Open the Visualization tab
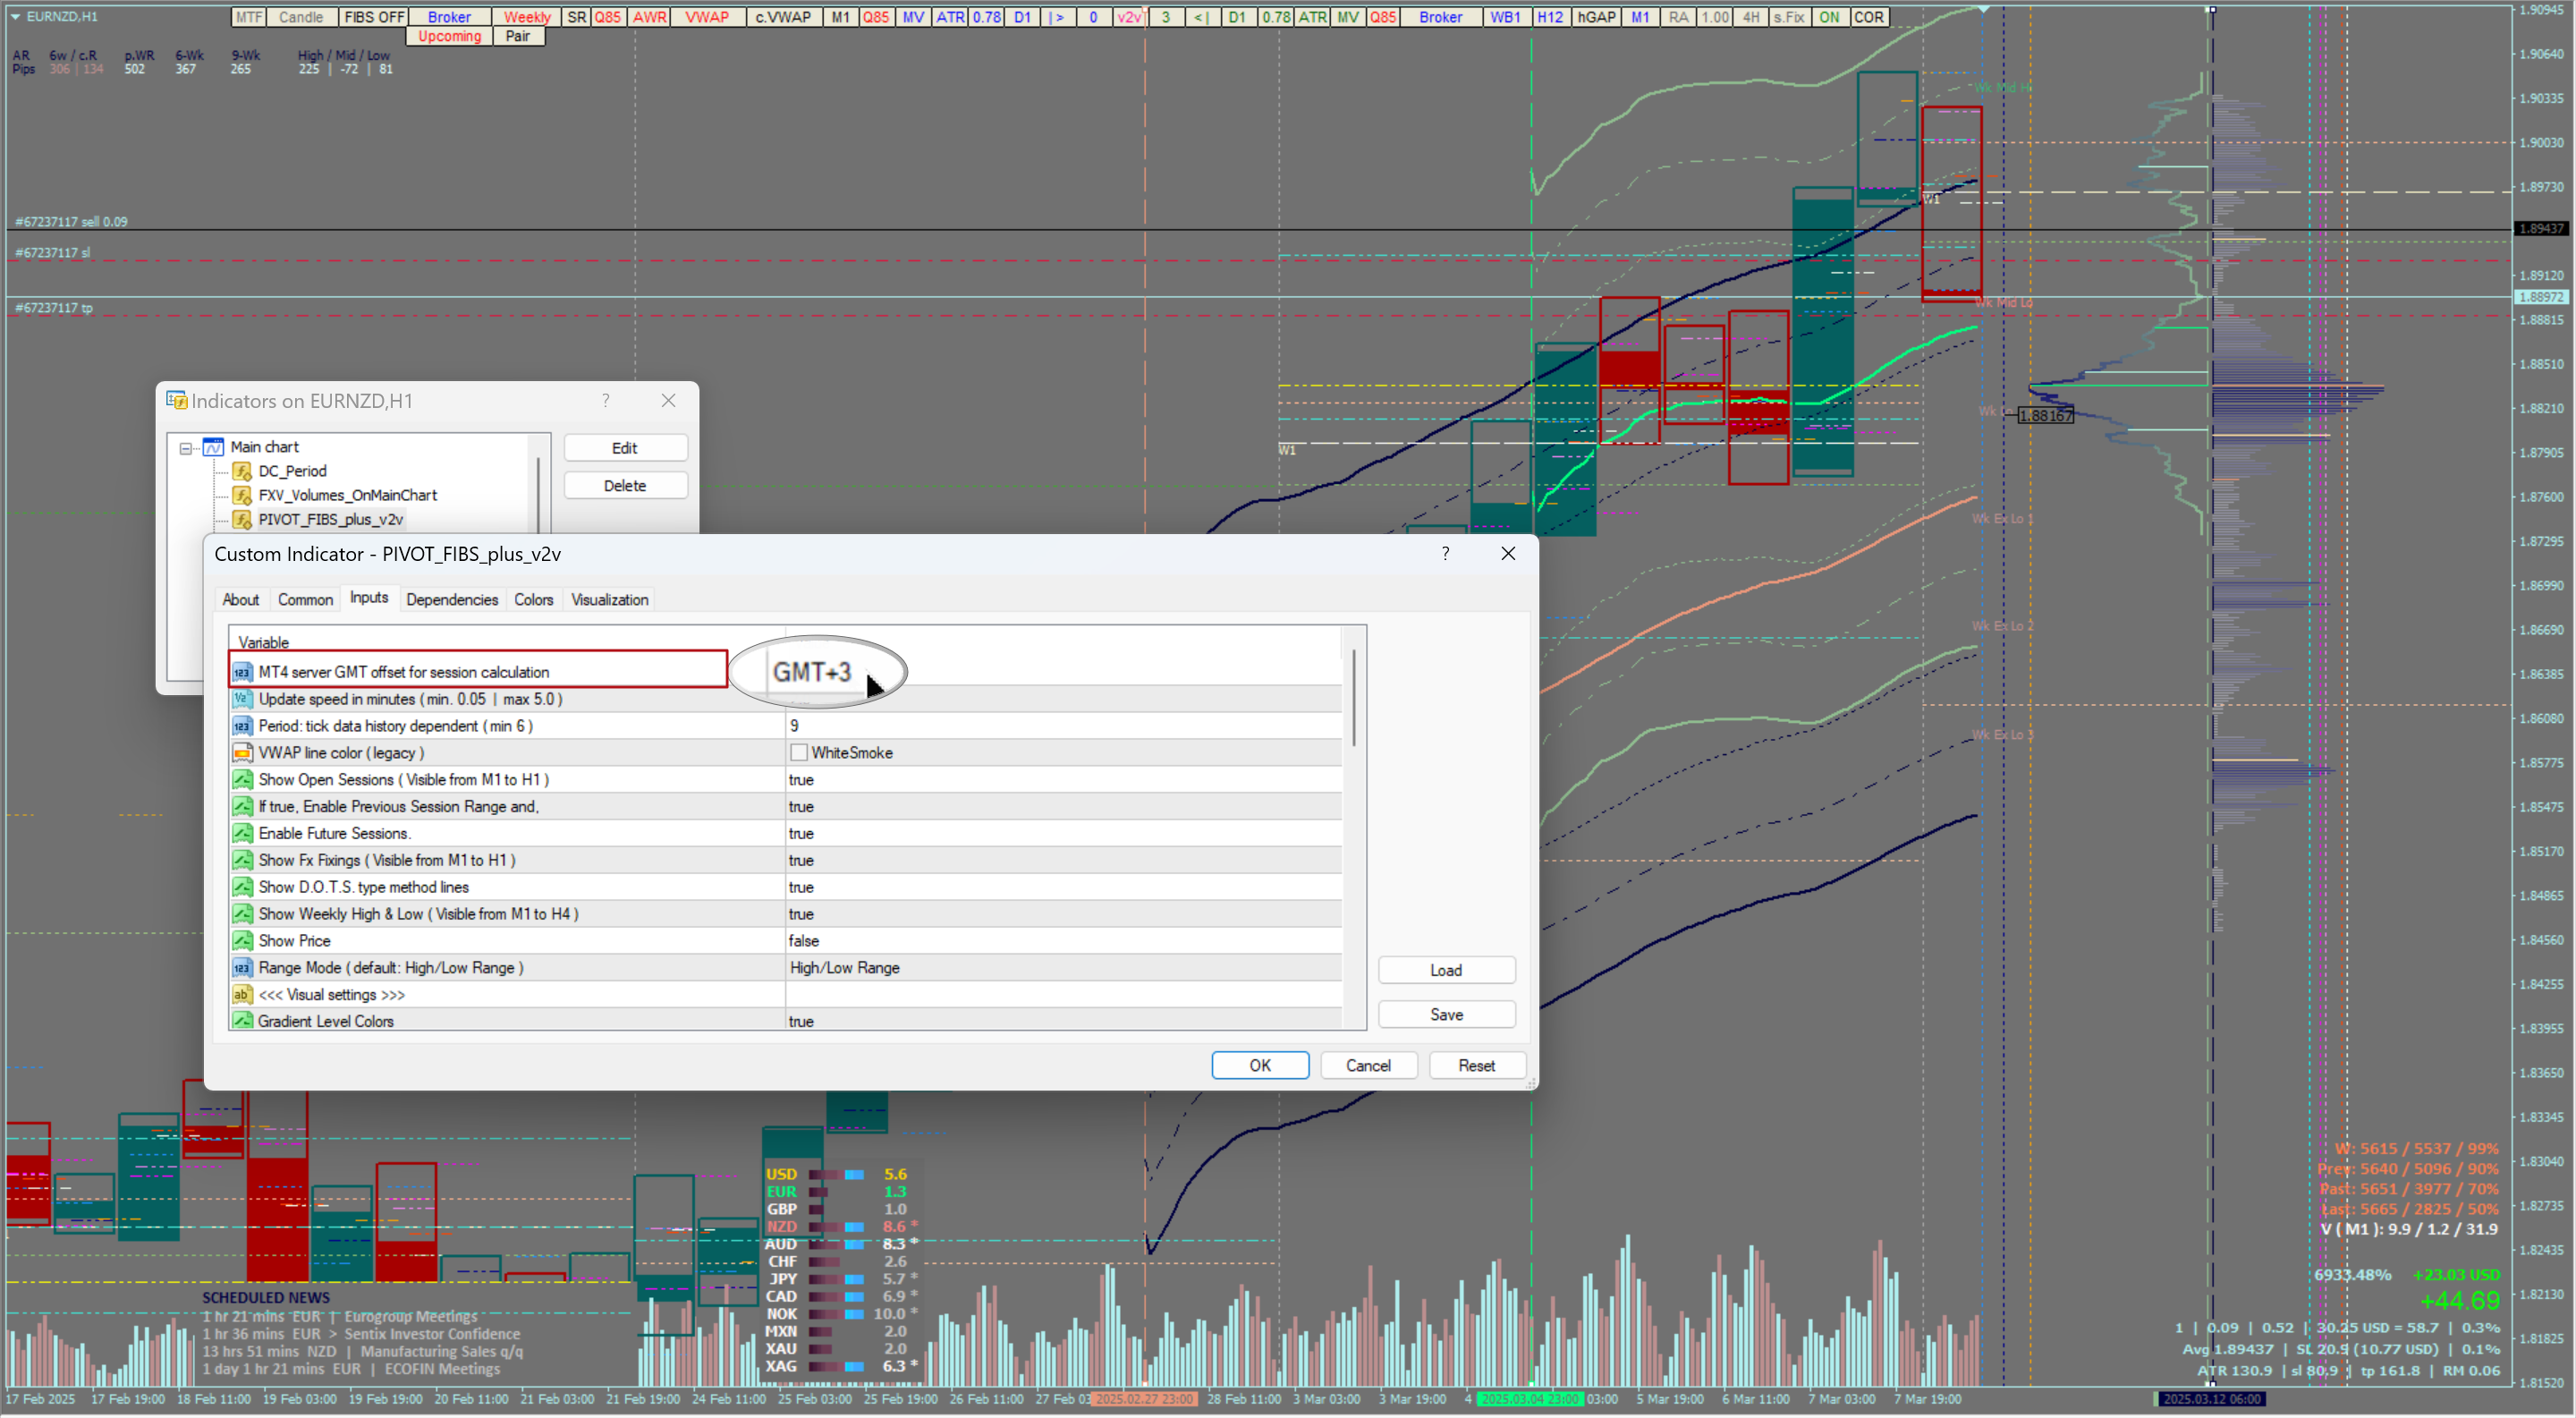 pyautogui.click(x=609, y=600)
